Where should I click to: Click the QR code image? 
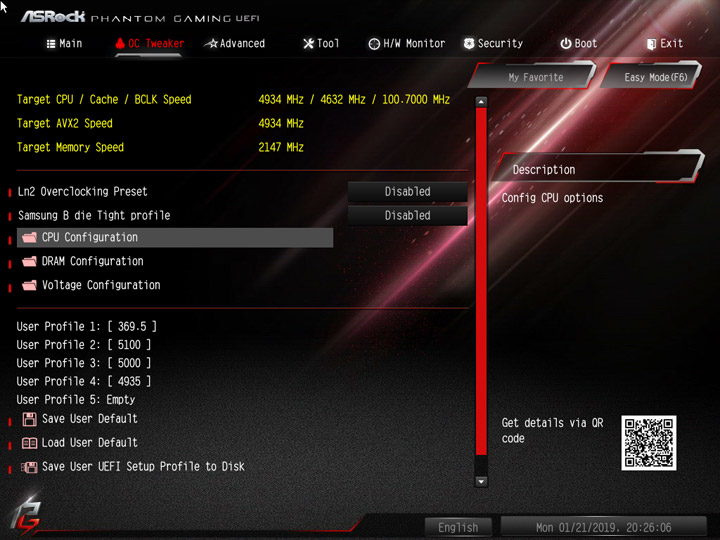(648, 443)
